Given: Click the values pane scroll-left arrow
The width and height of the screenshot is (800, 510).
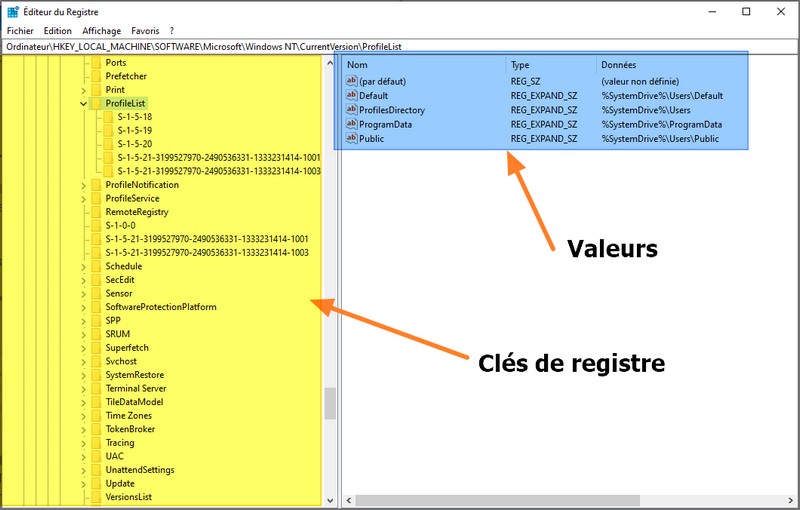Looking at the screenshot, I should (349, 500).
